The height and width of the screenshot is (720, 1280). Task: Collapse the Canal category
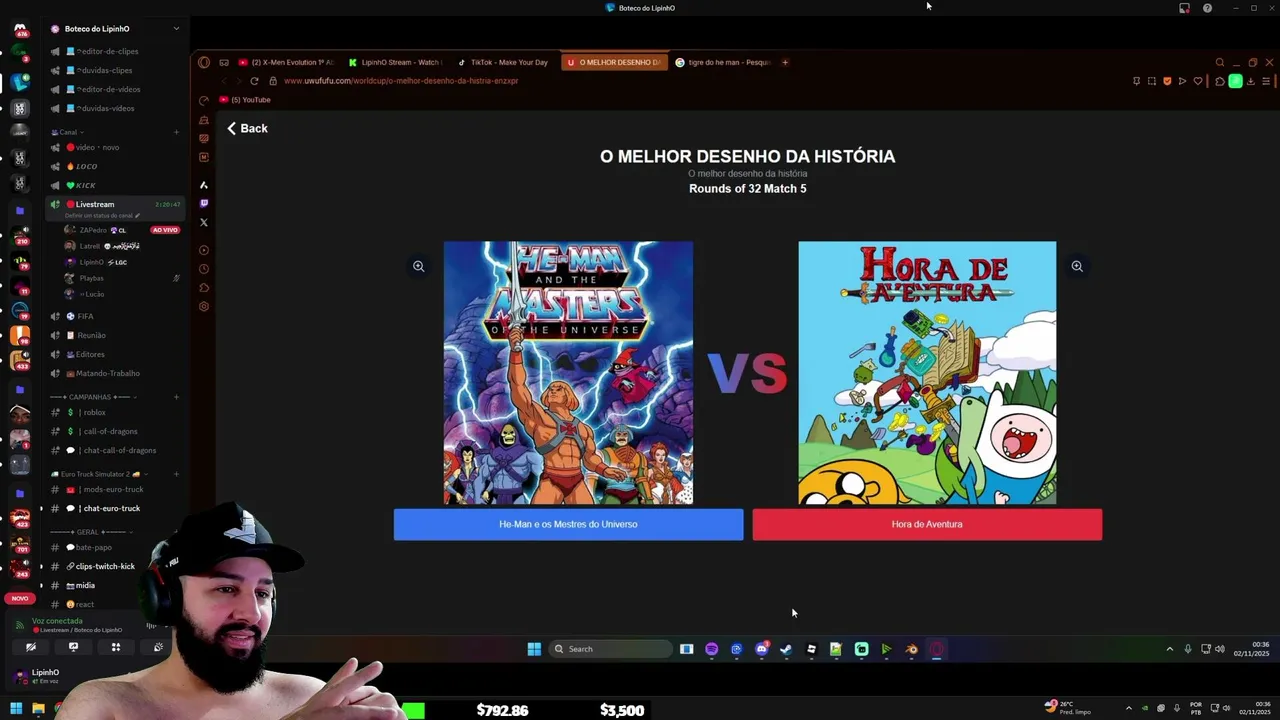tap(69, 132)
